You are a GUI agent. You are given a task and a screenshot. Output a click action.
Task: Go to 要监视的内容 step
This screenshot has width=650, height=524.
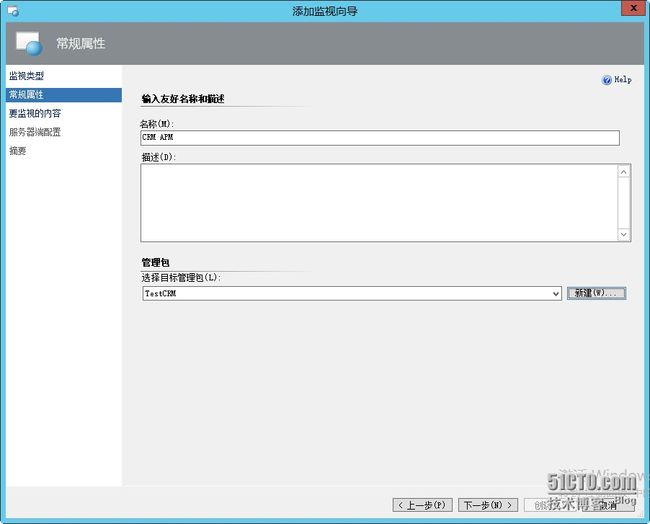click(x=35, y=113)
